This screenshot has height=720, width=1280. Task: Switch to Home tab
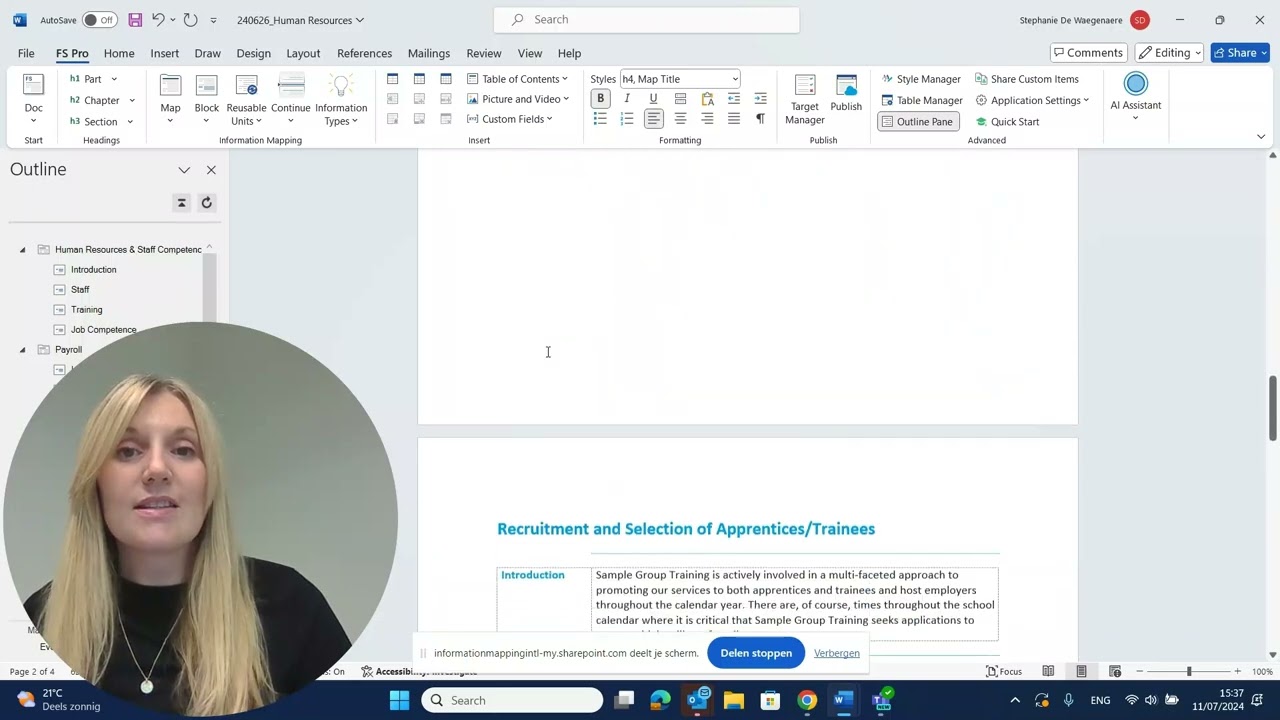click(x=119, y=53)
